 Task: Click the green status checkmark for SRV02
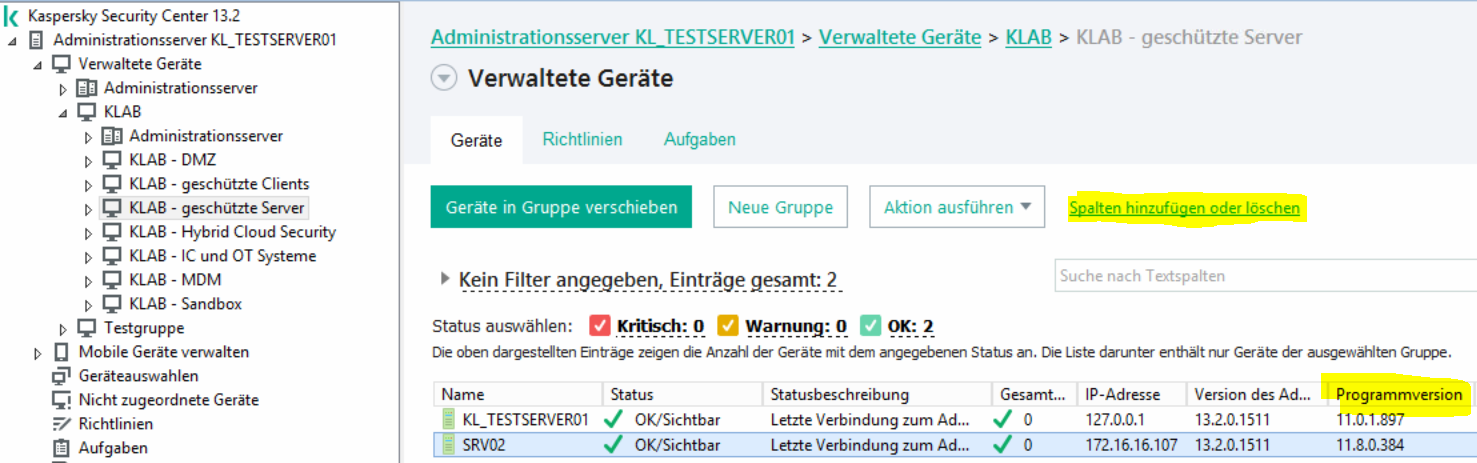point(614,445)
